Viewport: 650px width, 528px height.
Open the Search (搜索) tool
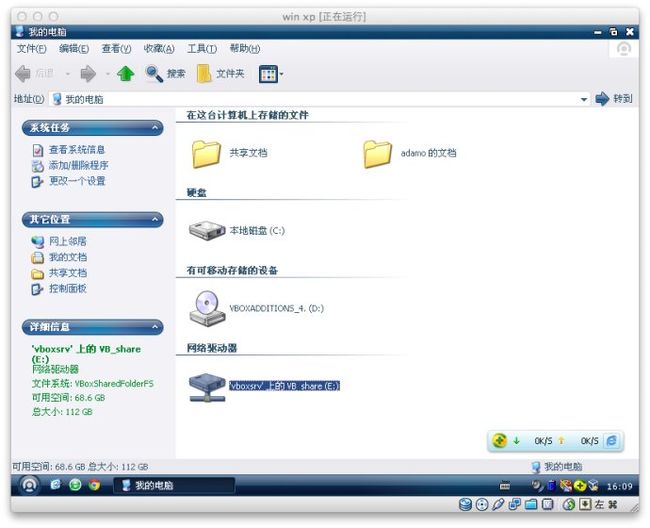tap(165, 74)
